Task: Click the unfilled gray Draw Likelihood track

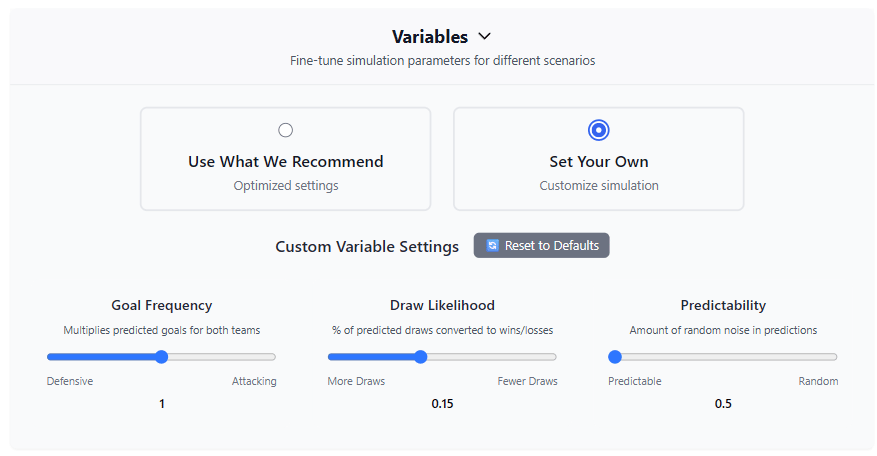Action: coord(490,357)
